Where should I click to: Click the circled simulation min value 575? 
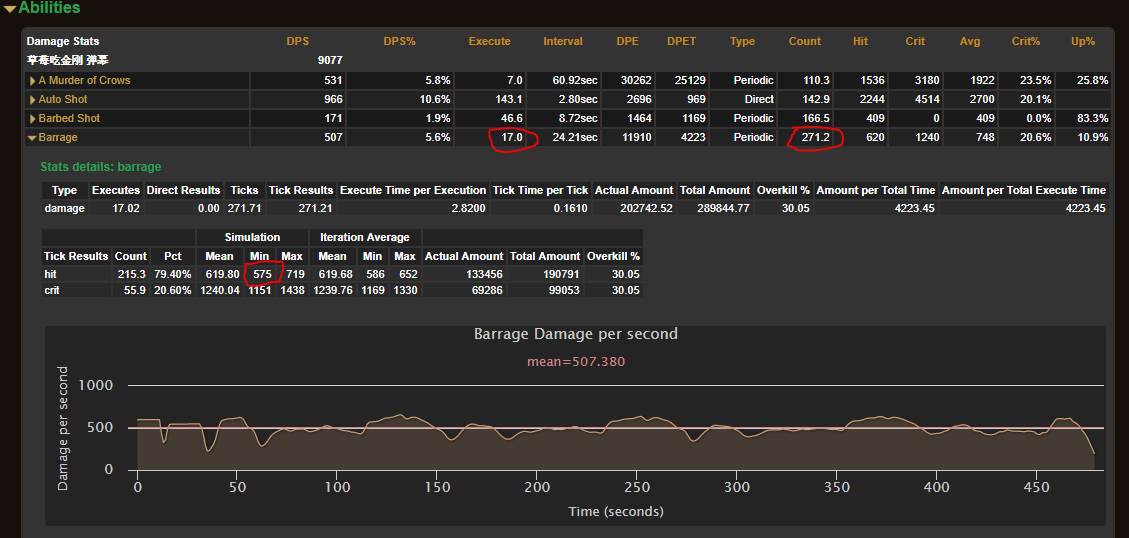point(262,274)
